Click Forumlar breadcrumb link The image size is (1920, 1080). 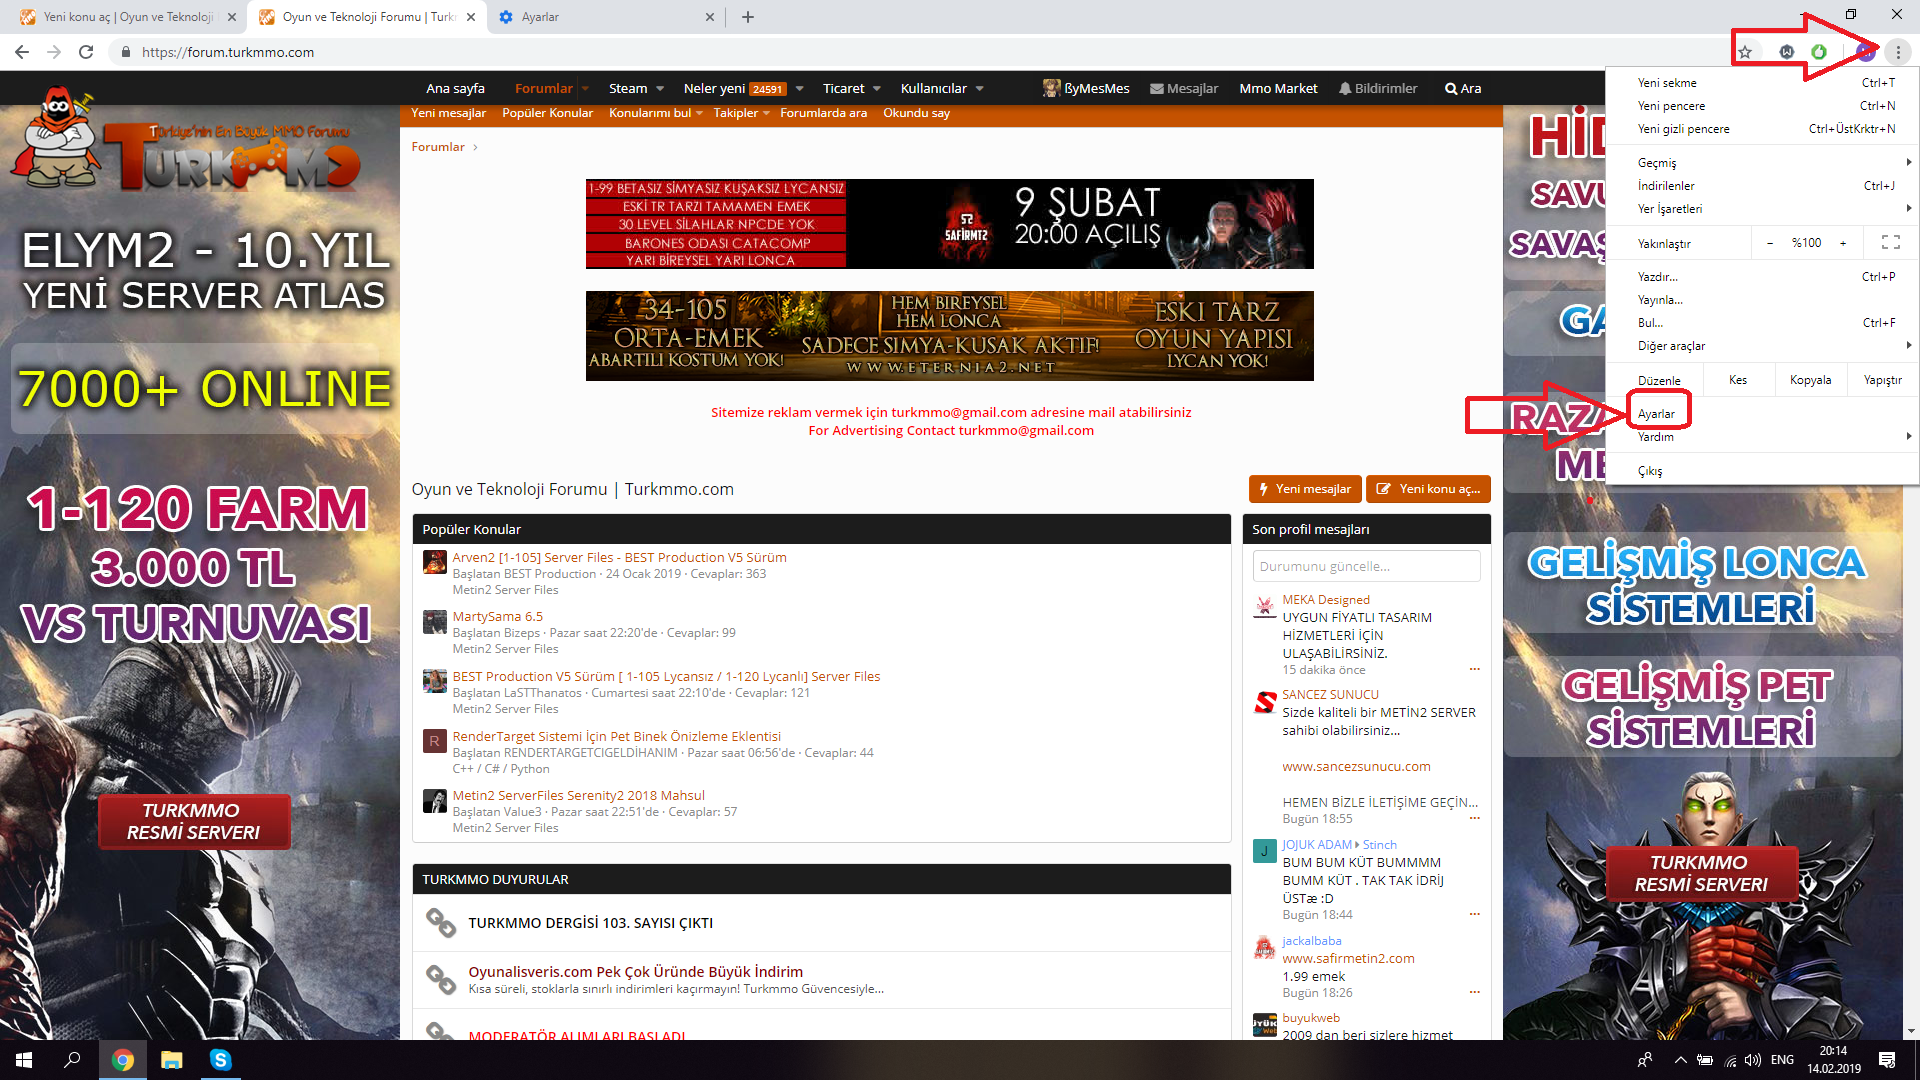click(438, 147)
